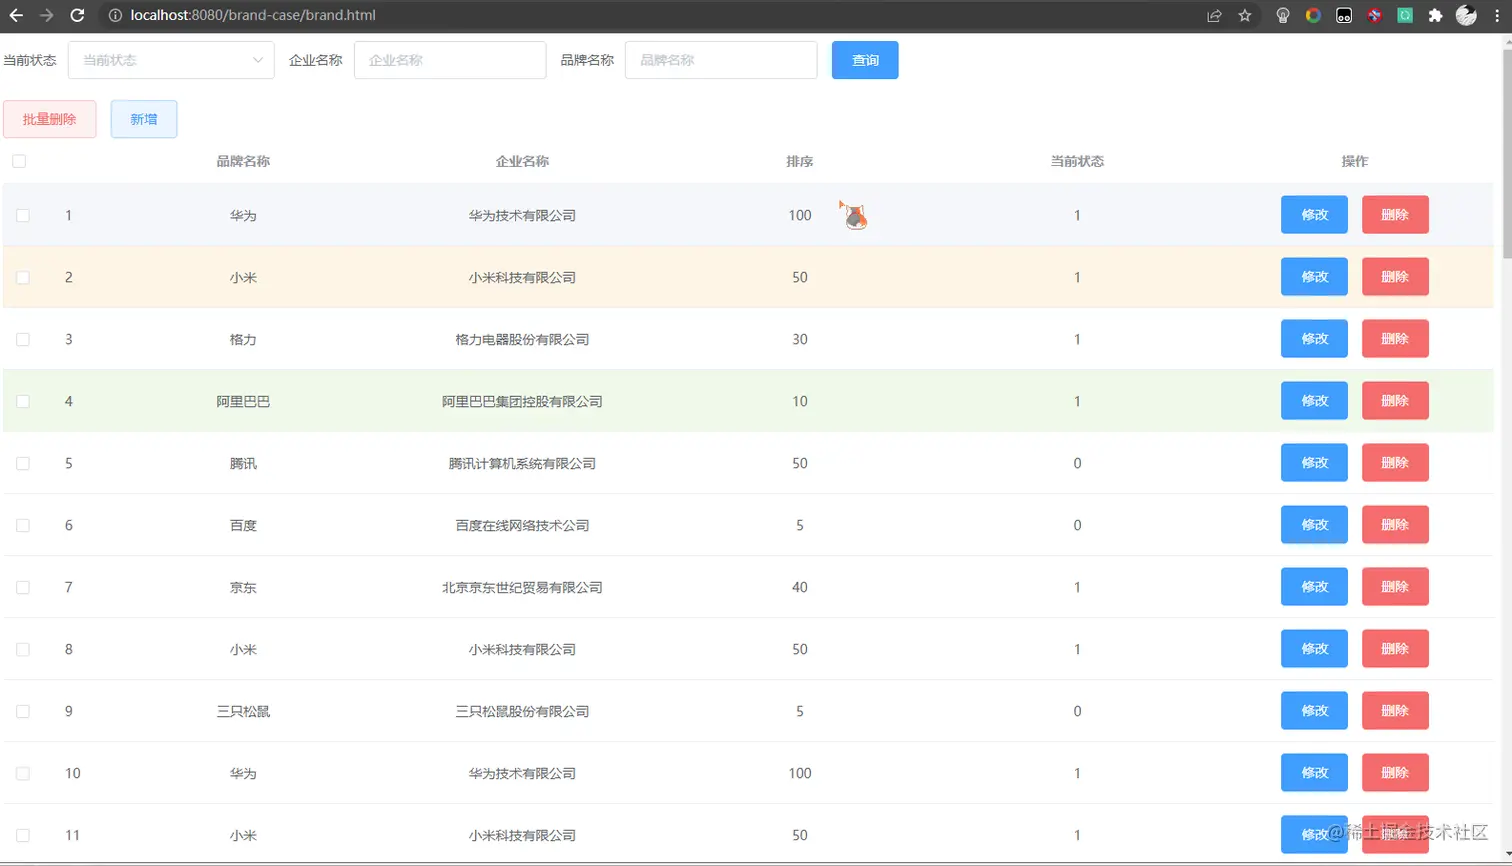1512x866 pixels.
Task: Open Chrome's three-dot menu
Action: (x=1497, y=15)
